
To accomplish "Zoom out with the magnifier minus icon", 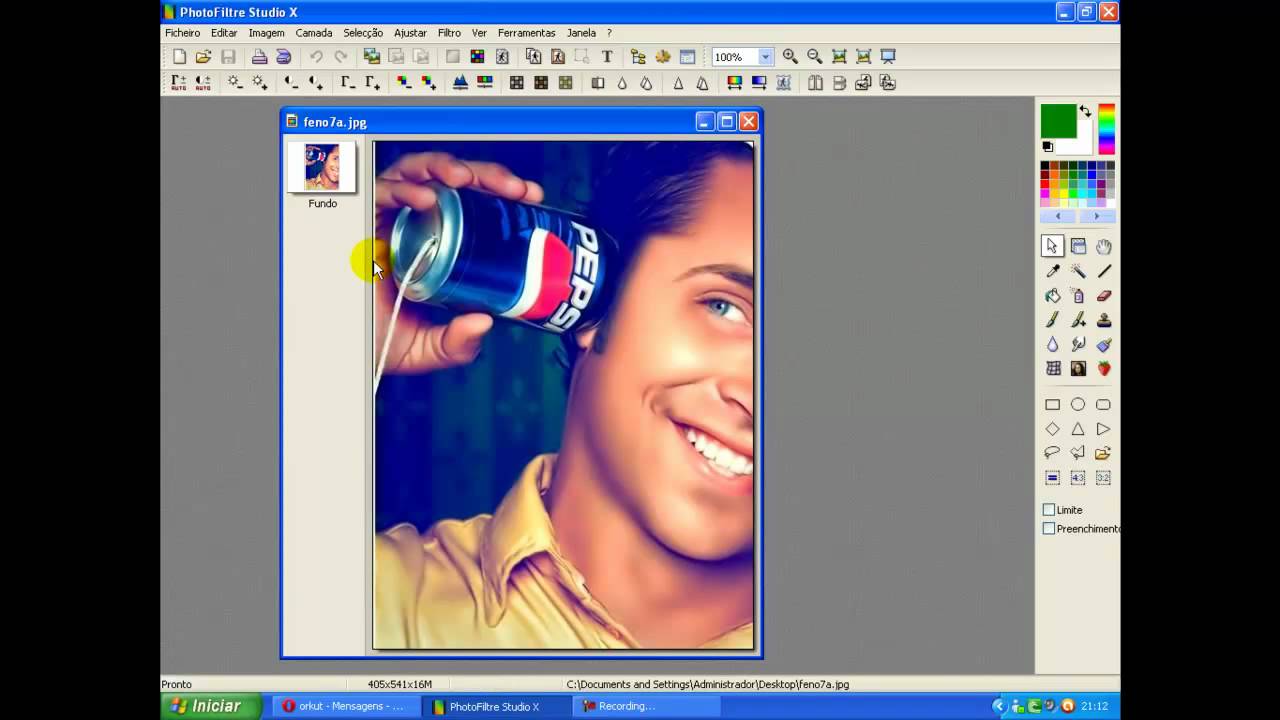I will pyautogui.click(x=814, y=57).
